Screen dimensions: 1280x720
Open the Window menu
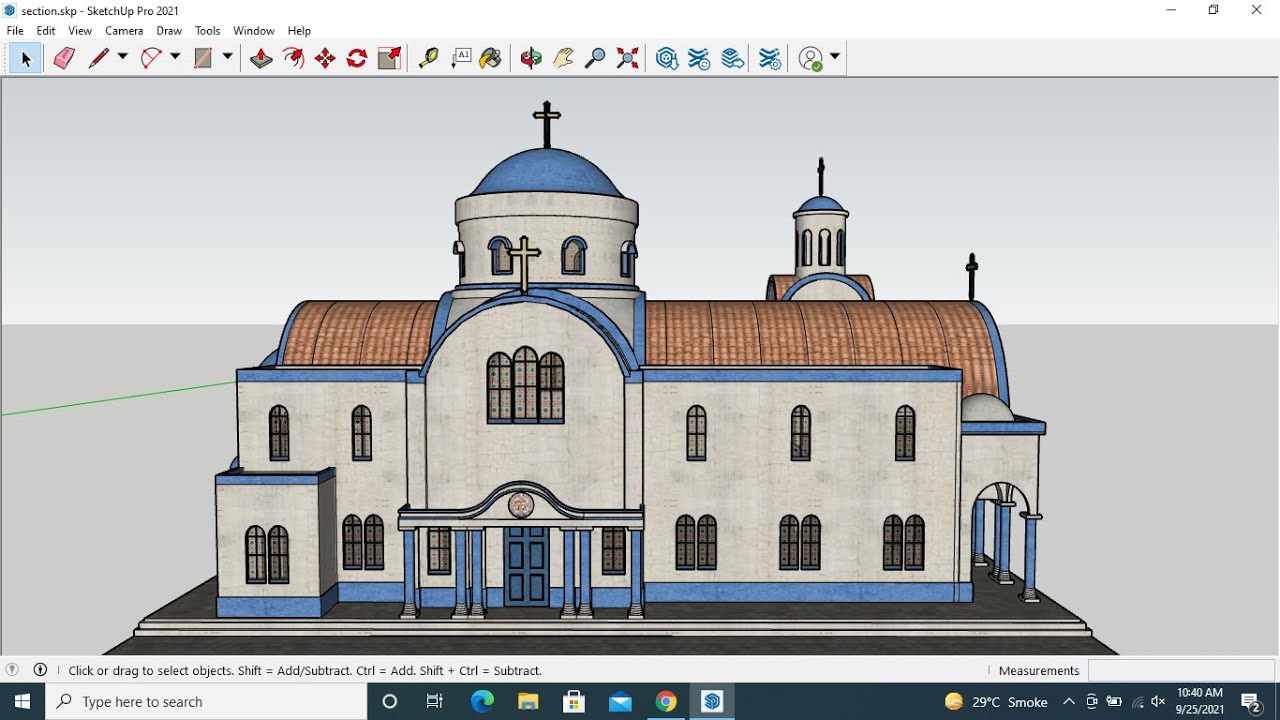coord(253,31)
